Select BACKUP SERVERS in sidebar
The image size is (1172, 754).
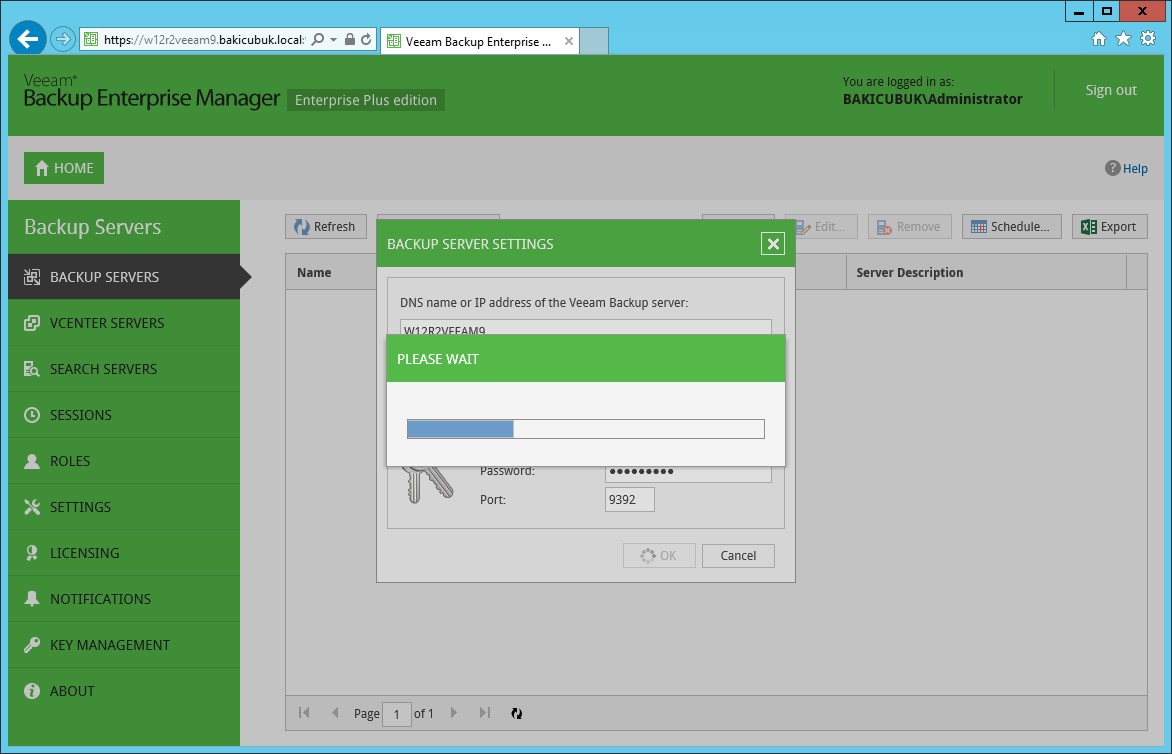click(124, 276)
